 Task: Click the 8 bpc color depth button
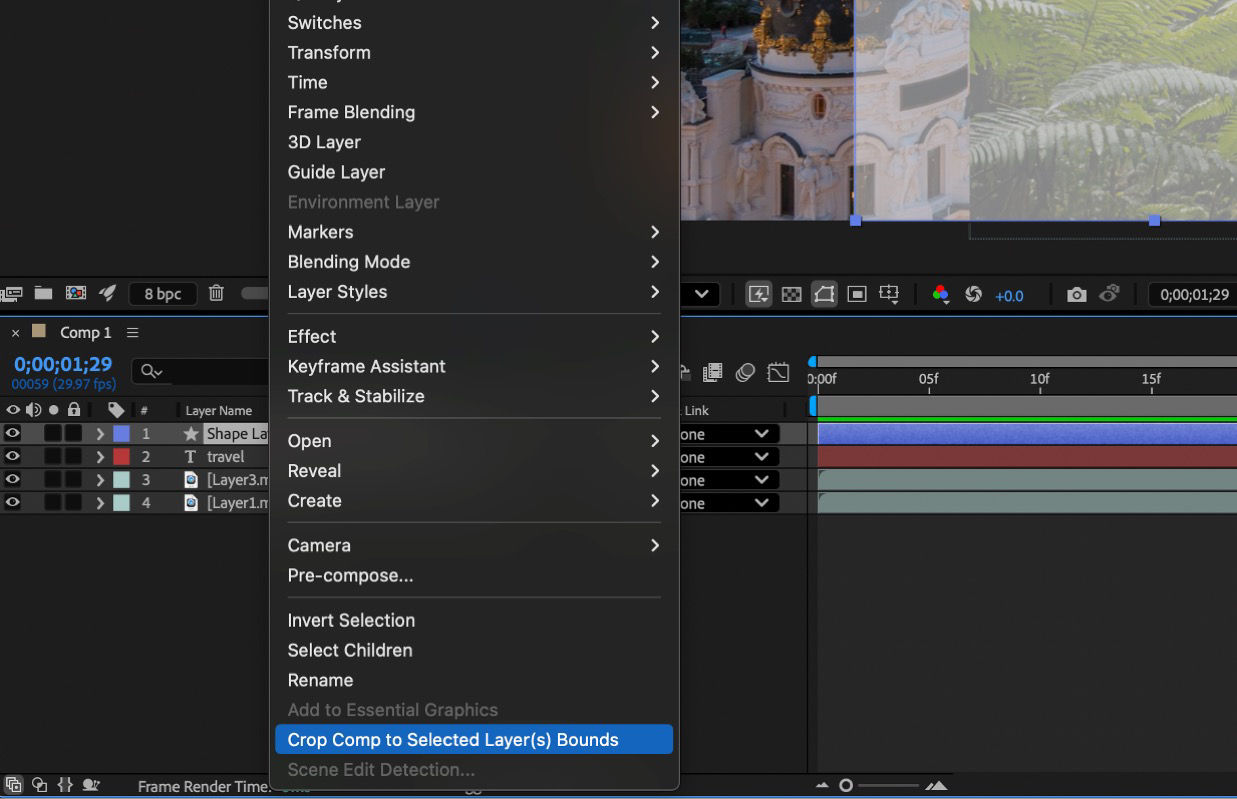click(x=162, y=293)
